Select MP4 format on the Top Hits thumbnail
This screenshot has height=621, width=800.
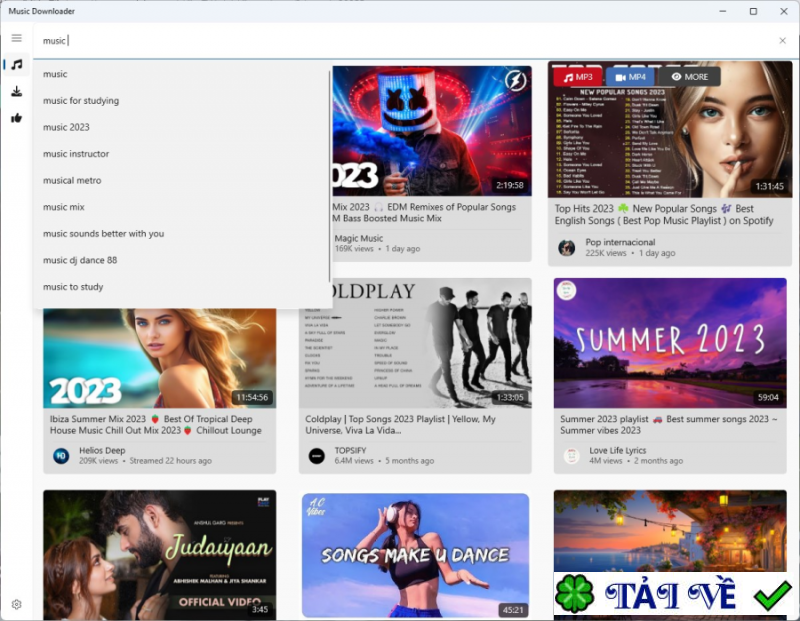633,76
